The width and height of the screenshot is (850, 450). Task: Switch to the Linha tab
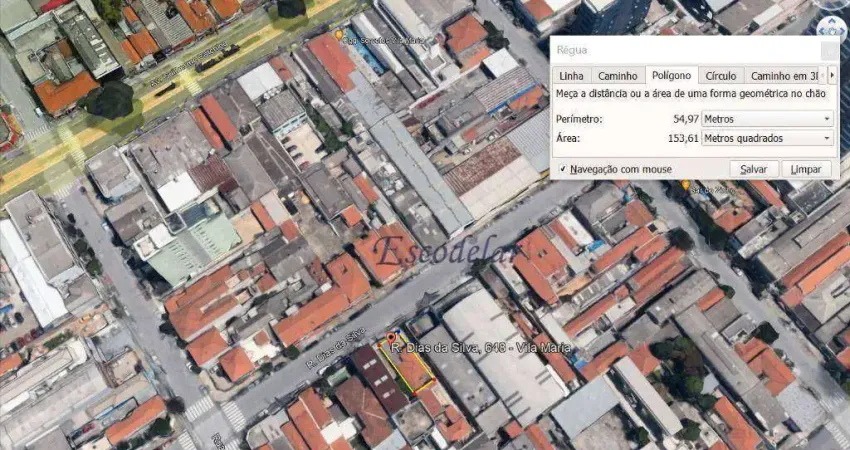tap(571, 76)
